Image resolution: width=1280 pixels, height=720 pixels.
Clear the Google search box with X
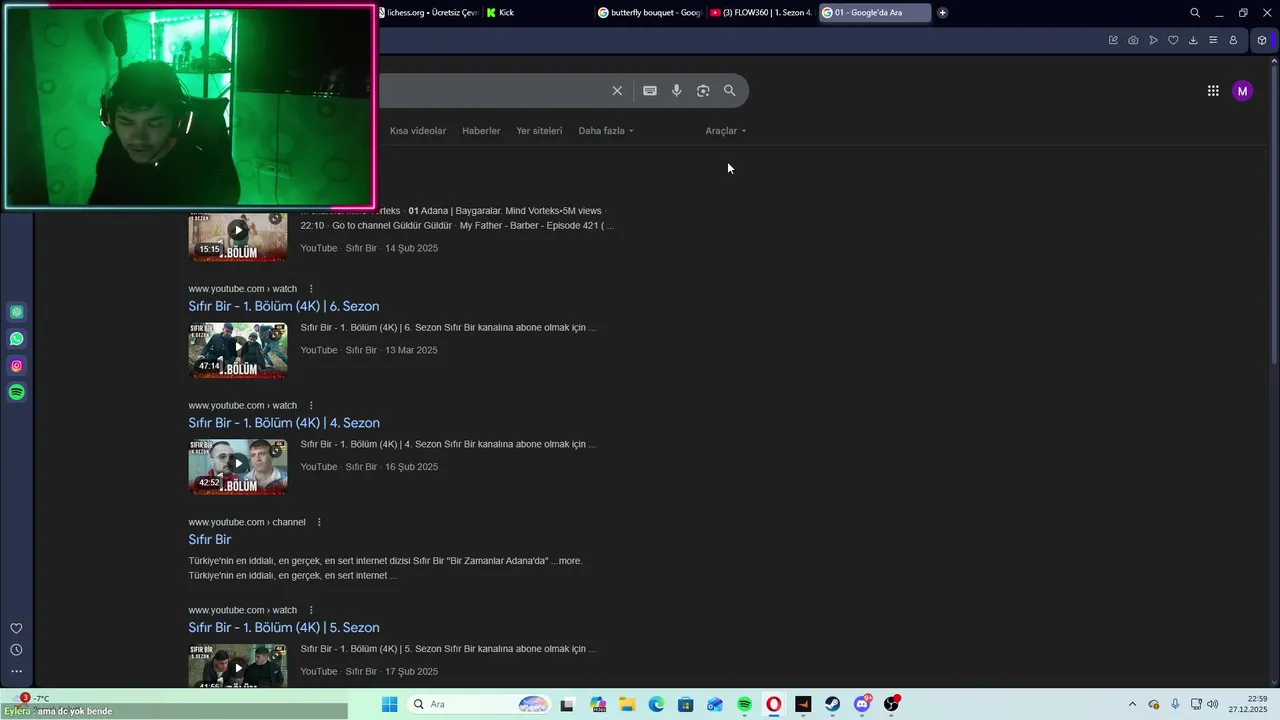(x=617, y=91)
